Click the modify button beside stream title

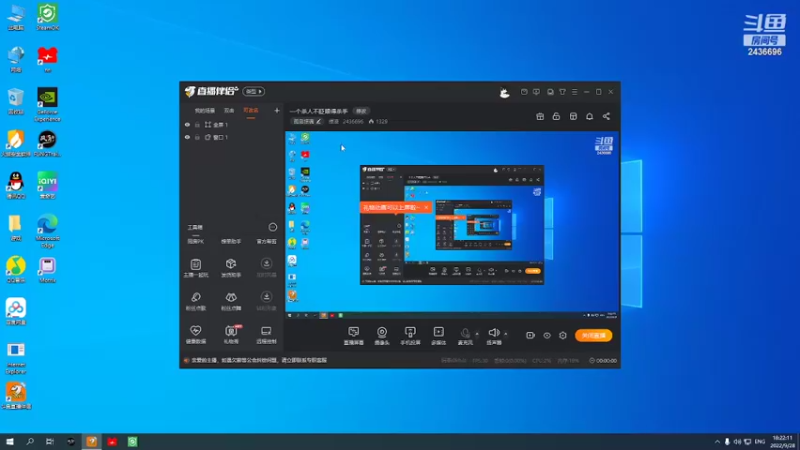coord(361,111)
